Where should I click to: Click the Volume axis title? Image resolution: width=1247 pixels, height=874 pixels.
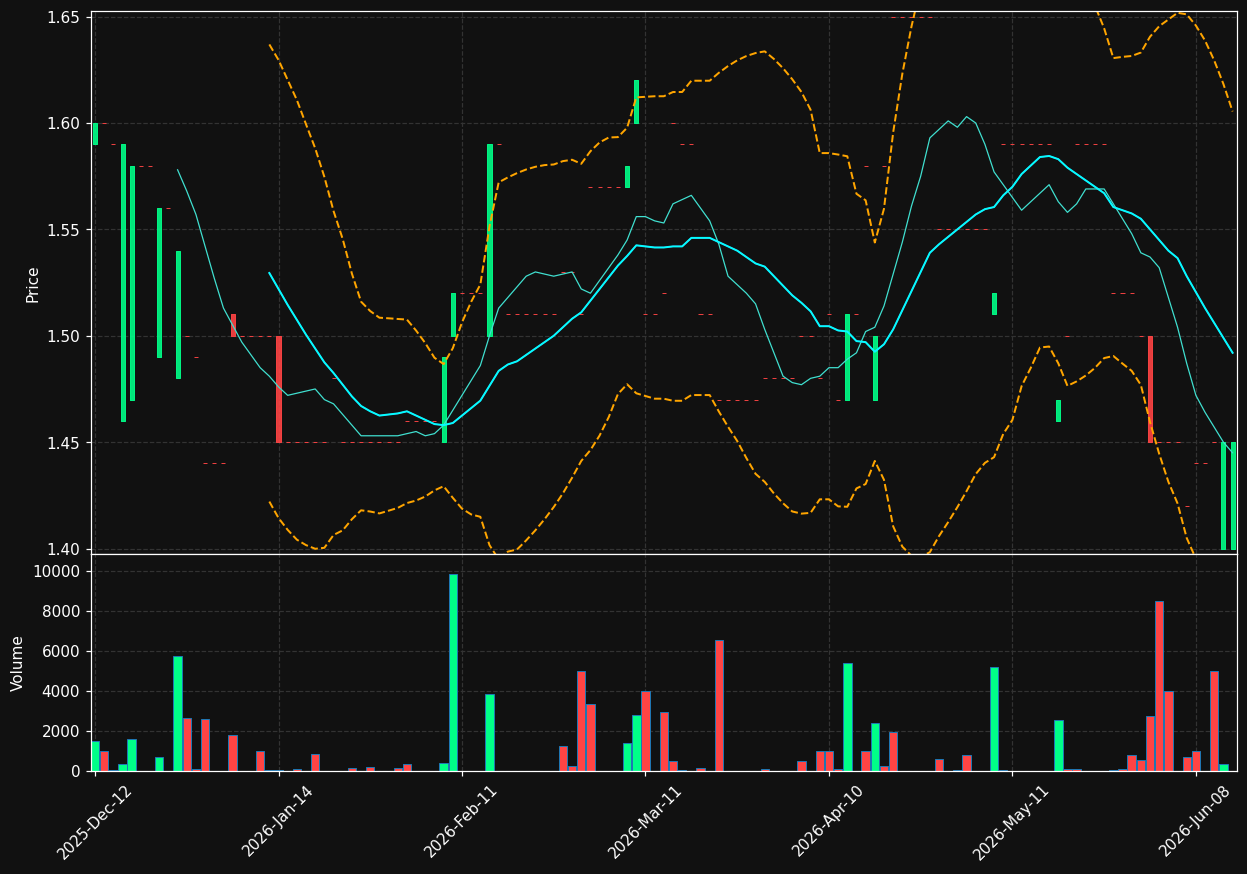[x=18, y=663]
